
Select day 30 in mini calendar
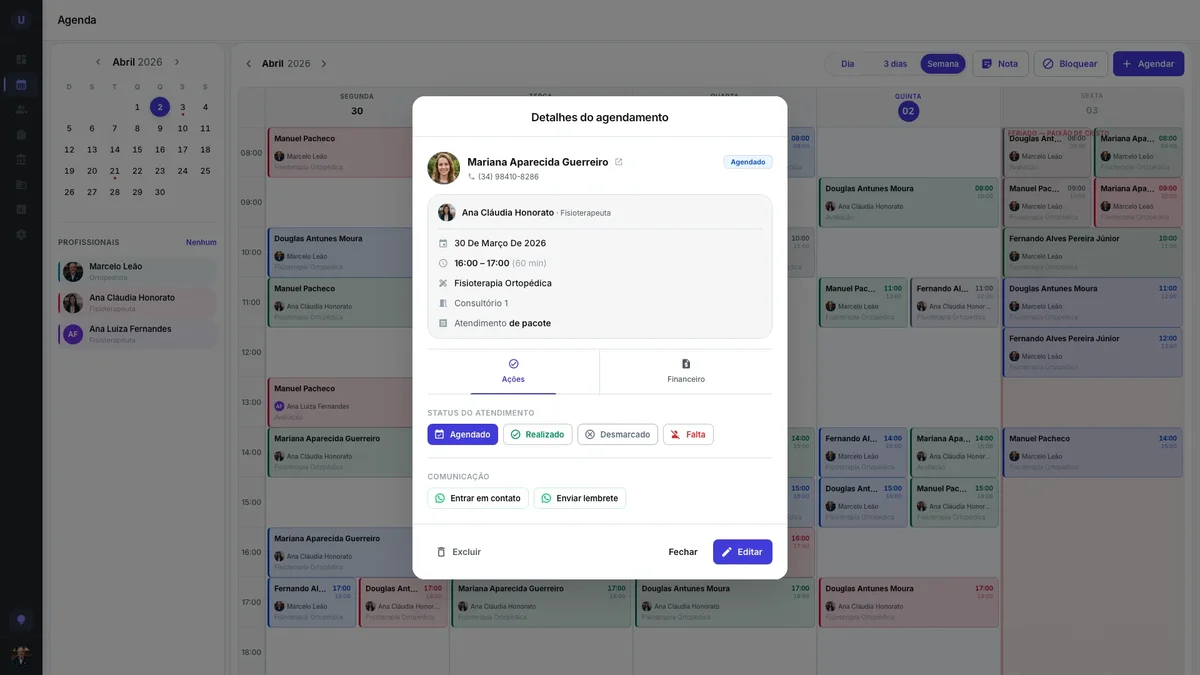tap(160, 192)
